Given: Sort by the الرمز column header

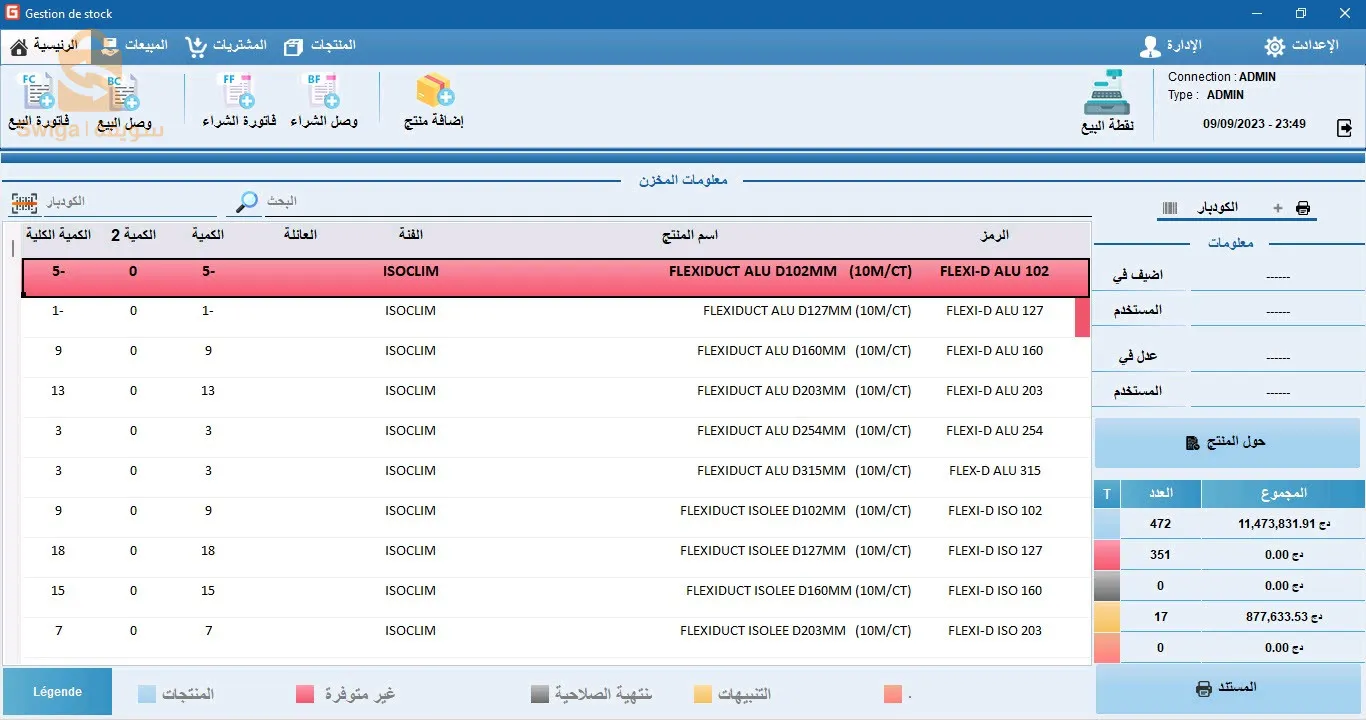Looking at the screenshot, I should pyautogui.click(x=994, y=235).
